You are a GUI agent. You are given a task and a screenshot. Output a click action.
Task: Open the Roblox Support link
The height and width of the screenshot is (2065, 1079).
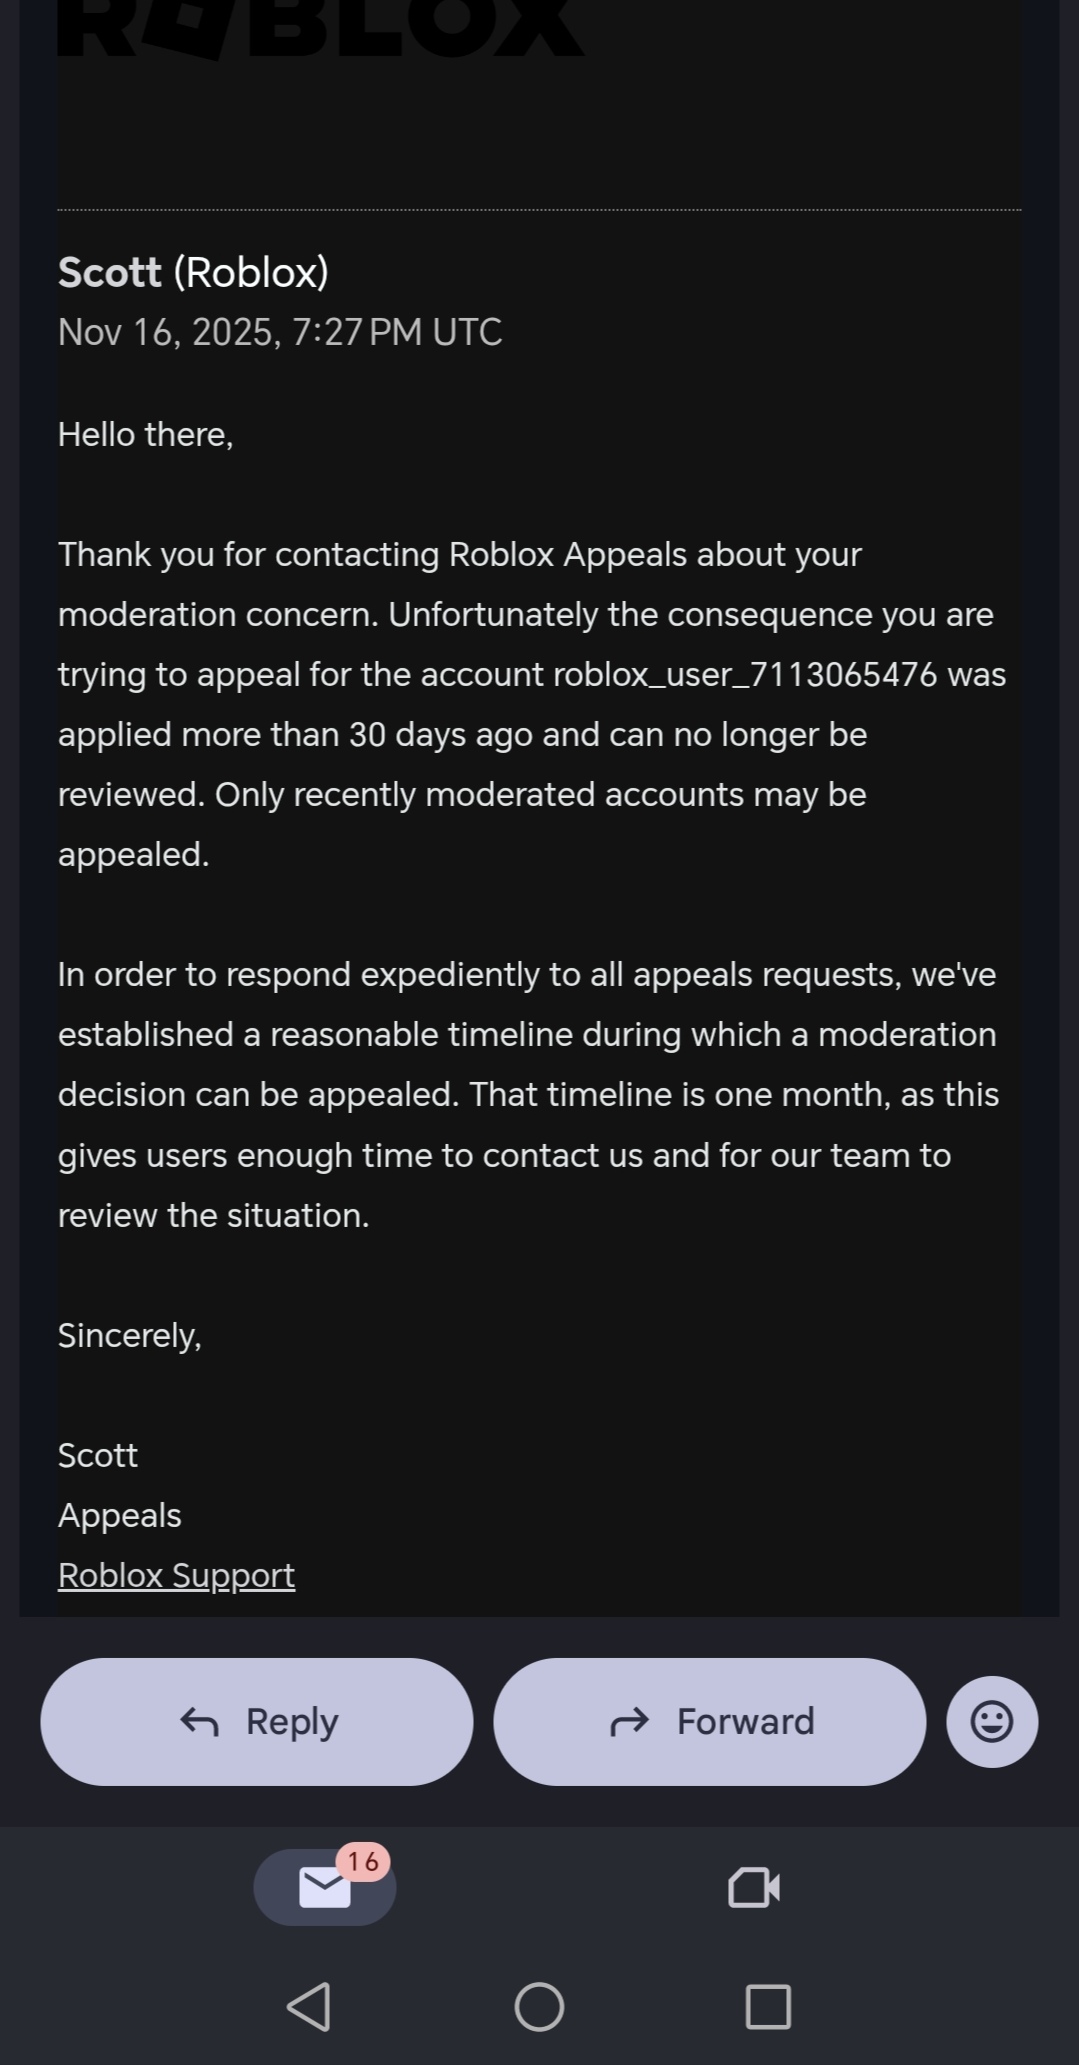point(176,1575)
